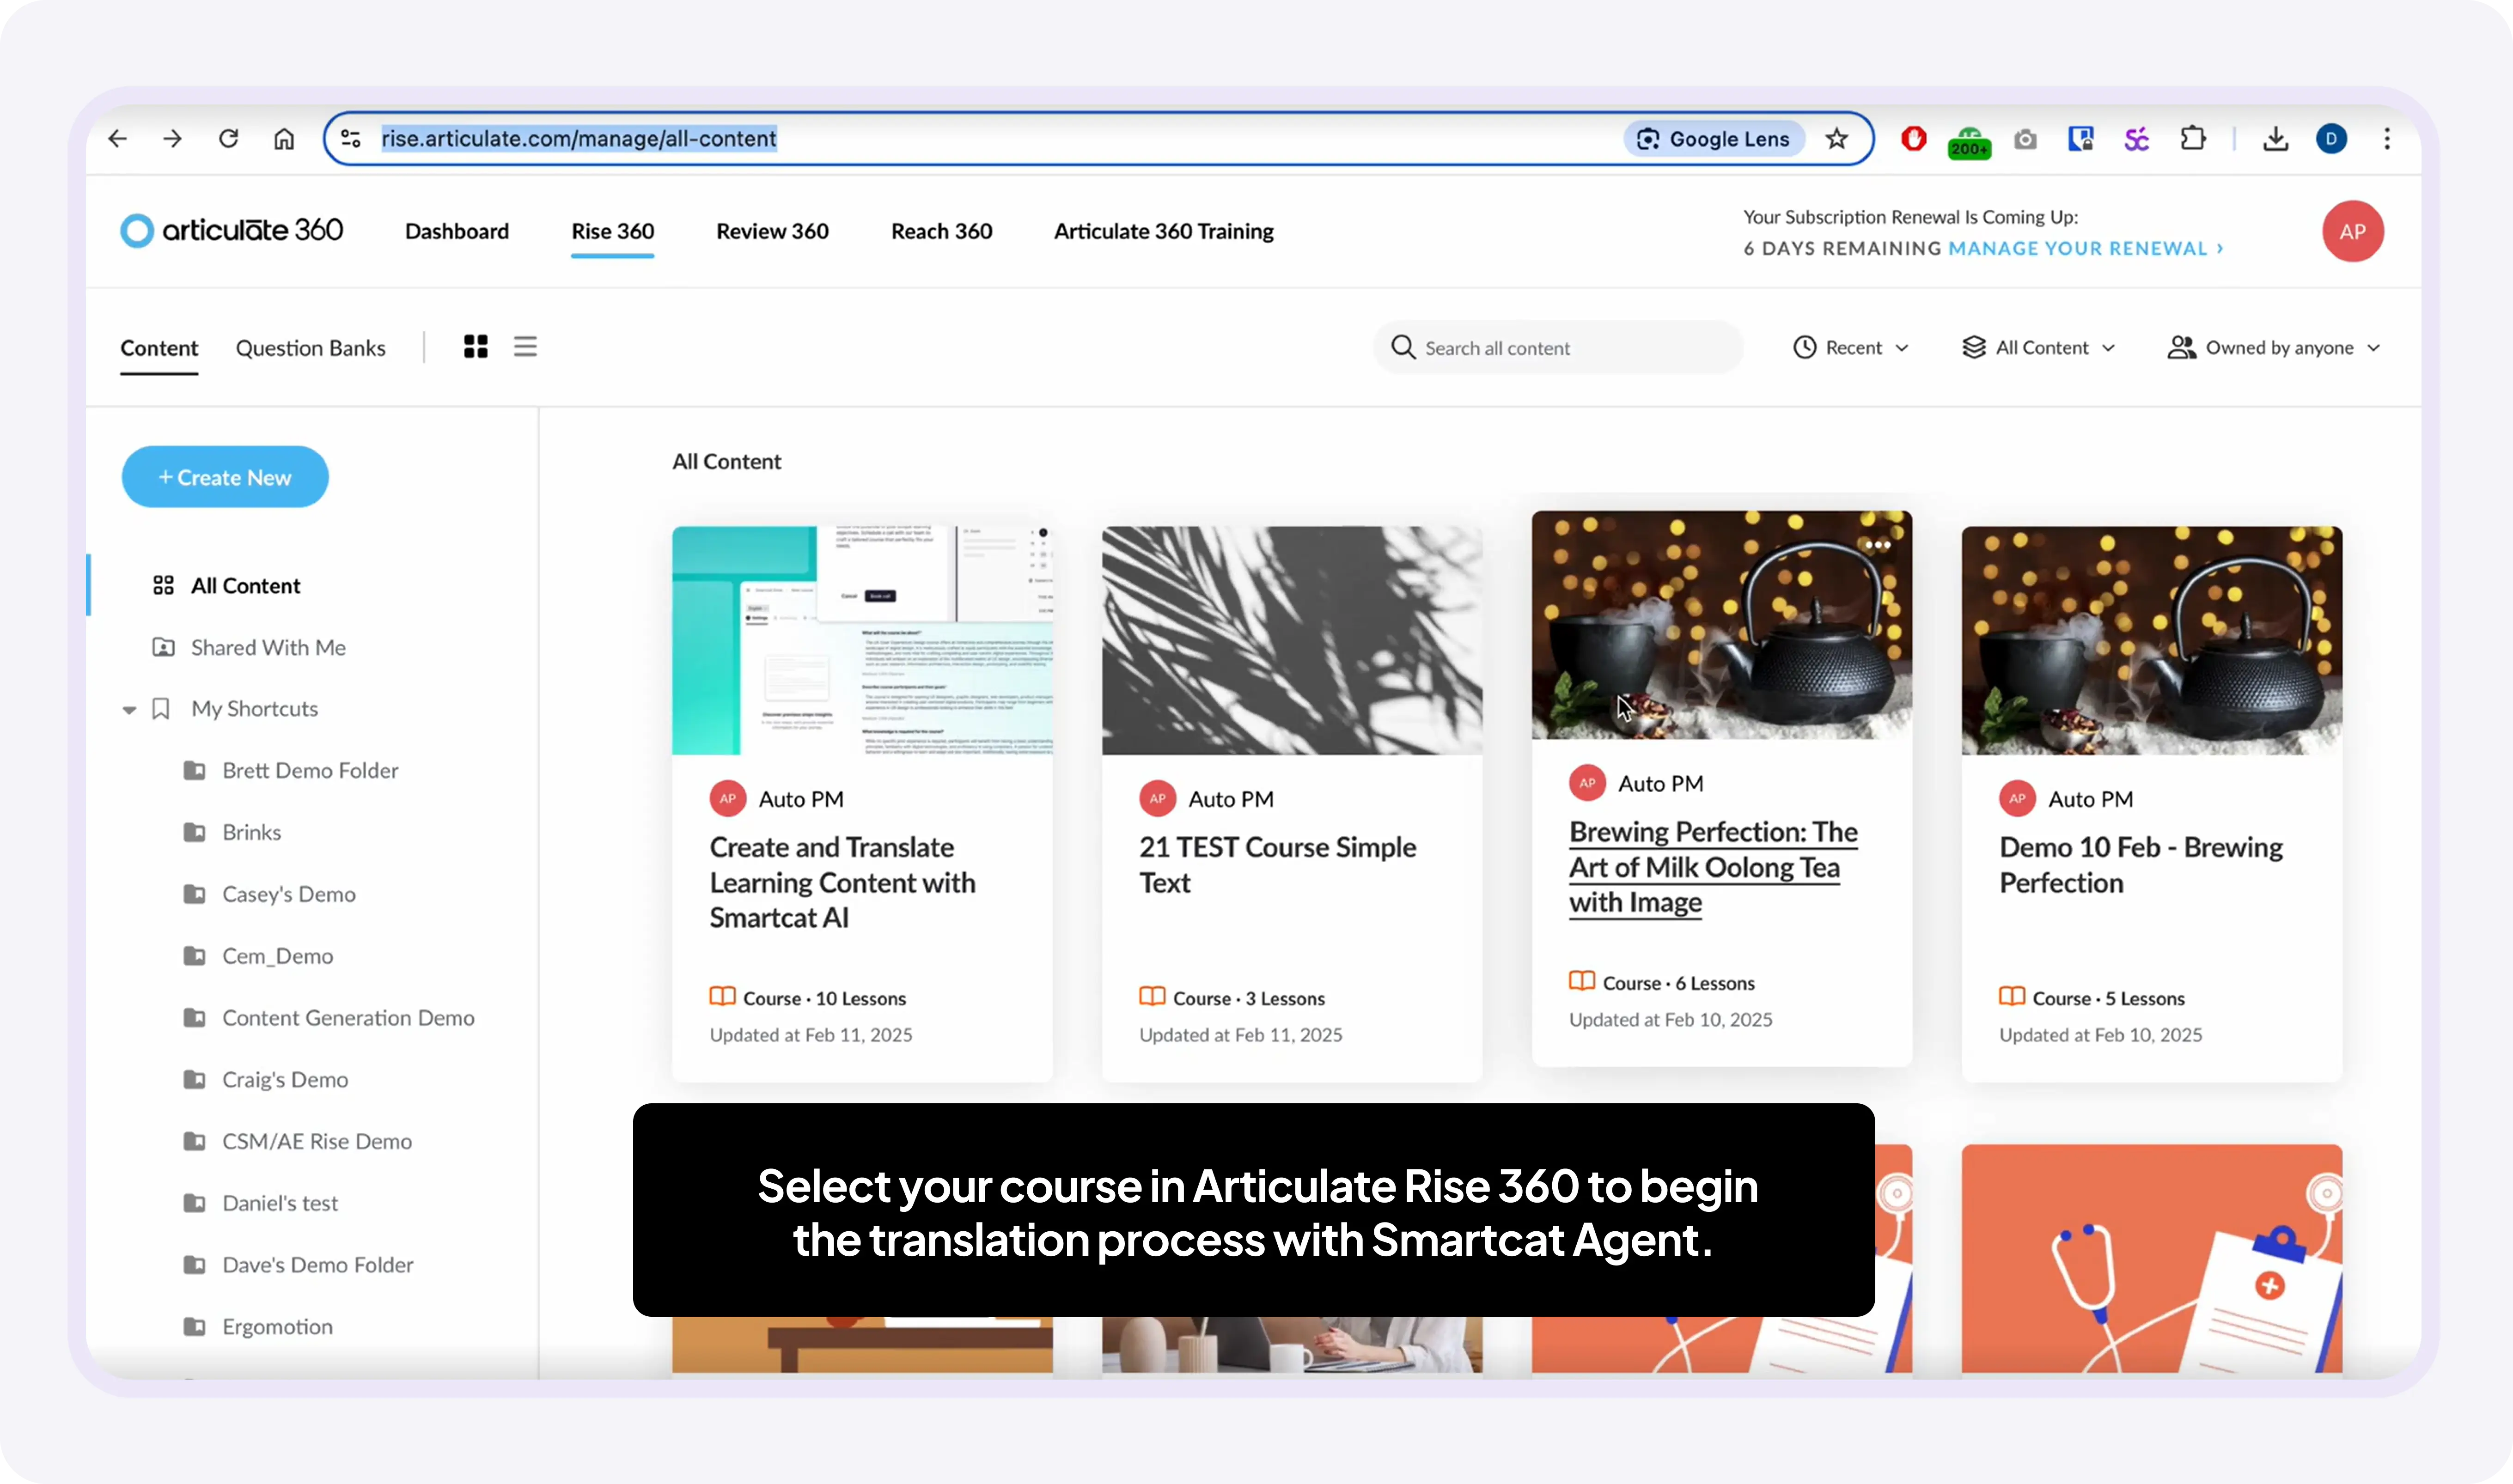2513x1484 pixels.
Task: Click the red Opera-style extension icon
Action: pyautogui.click(x=1914, y=138)
